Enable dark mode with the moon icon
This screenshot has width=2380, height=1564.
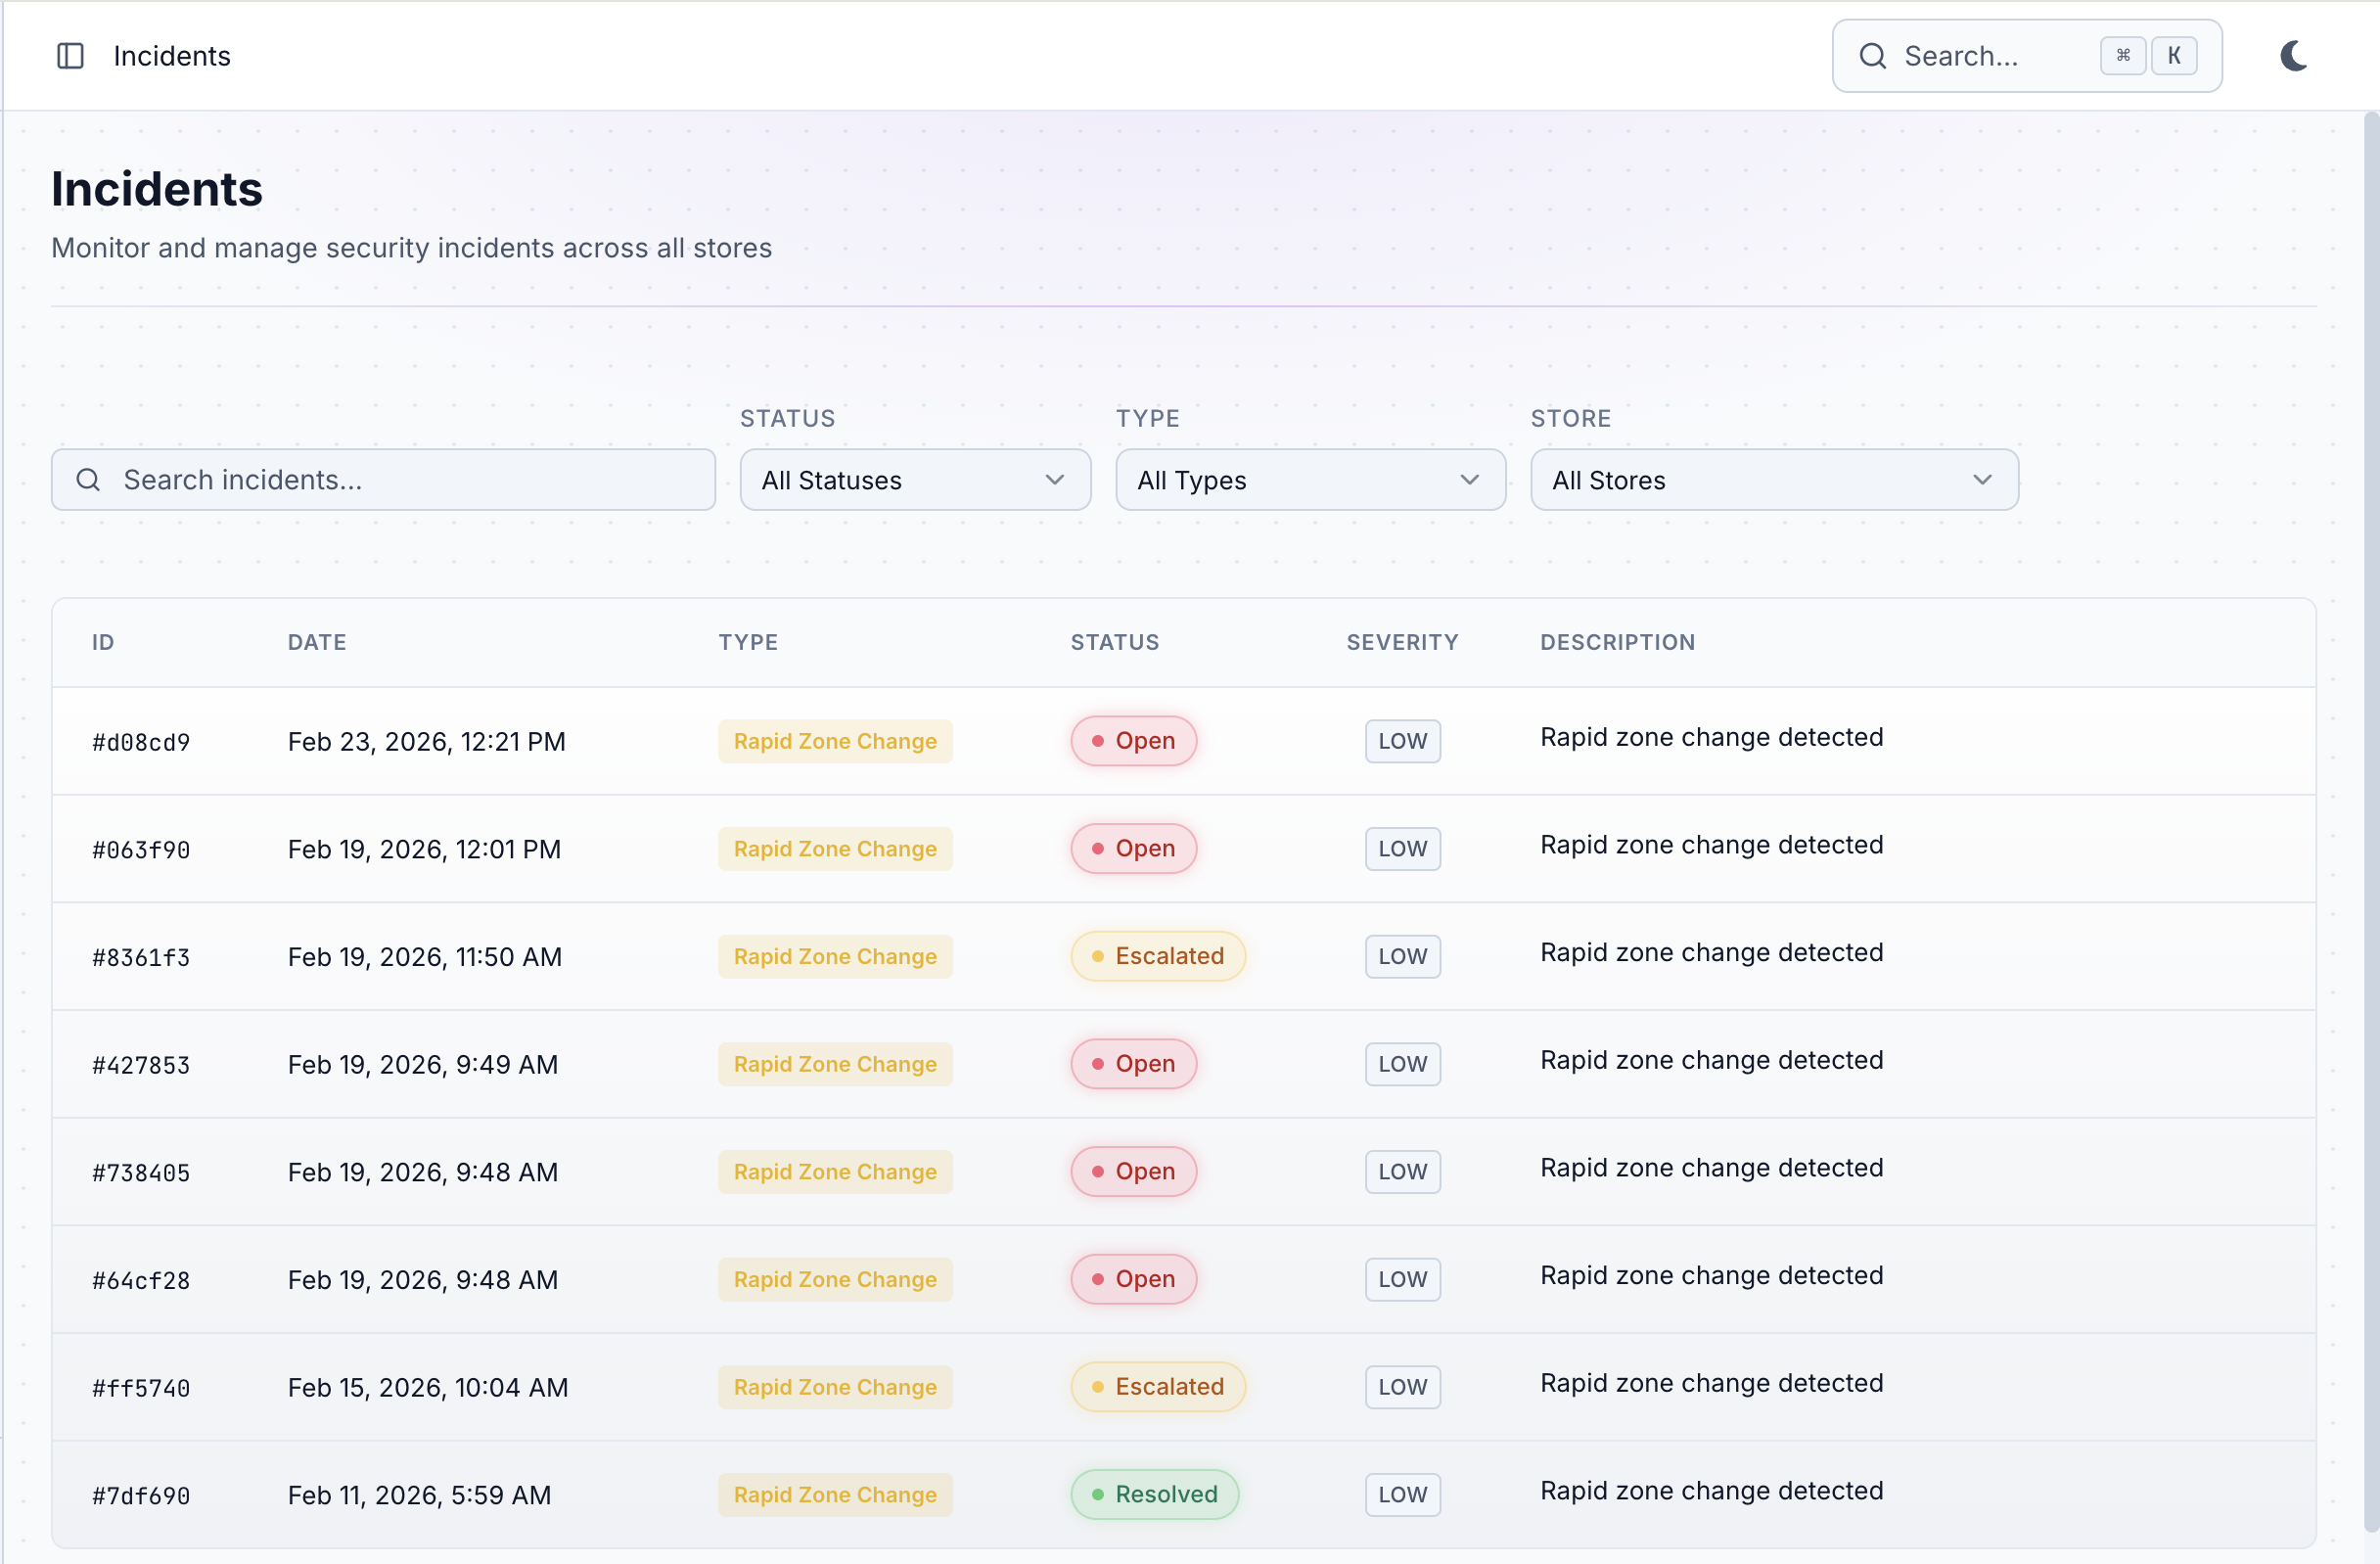pos(2293,56)
